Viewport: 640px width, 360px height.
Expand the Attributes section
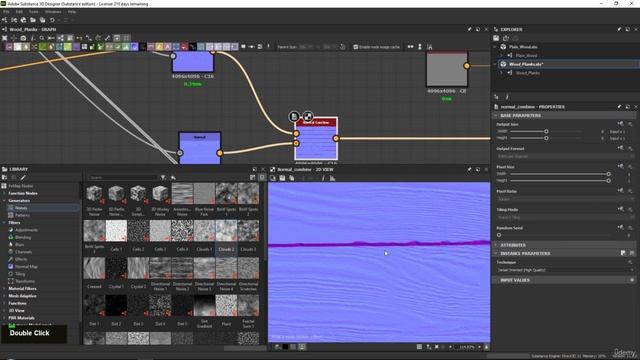click(496, 245)
